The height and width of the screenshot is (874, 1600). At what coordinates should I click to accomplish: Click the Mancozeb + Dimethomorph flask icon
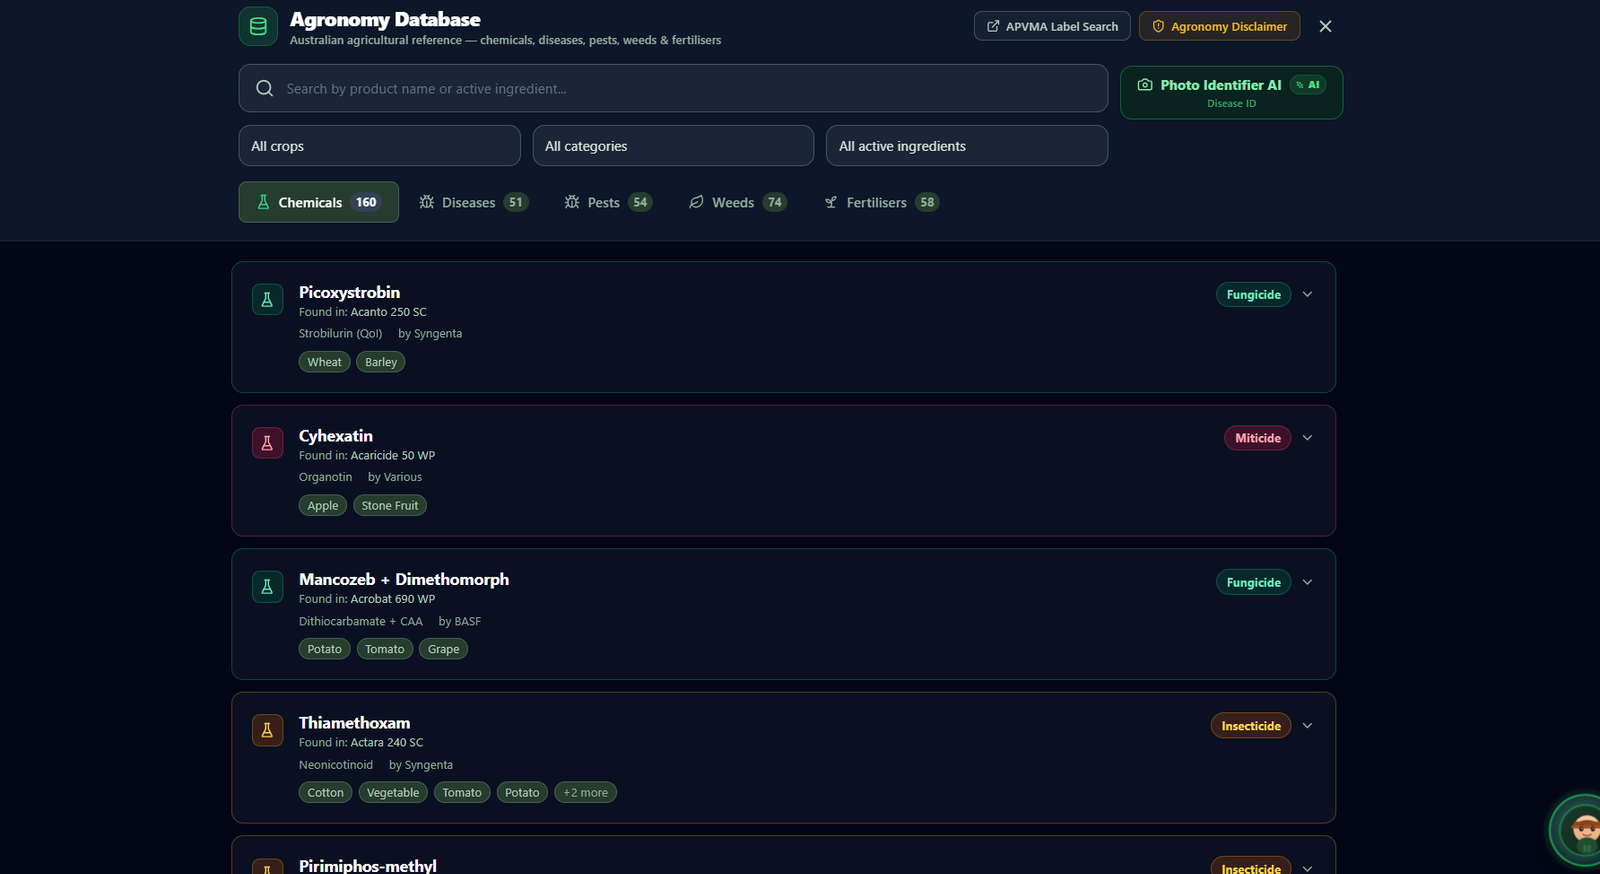[267, 587]
